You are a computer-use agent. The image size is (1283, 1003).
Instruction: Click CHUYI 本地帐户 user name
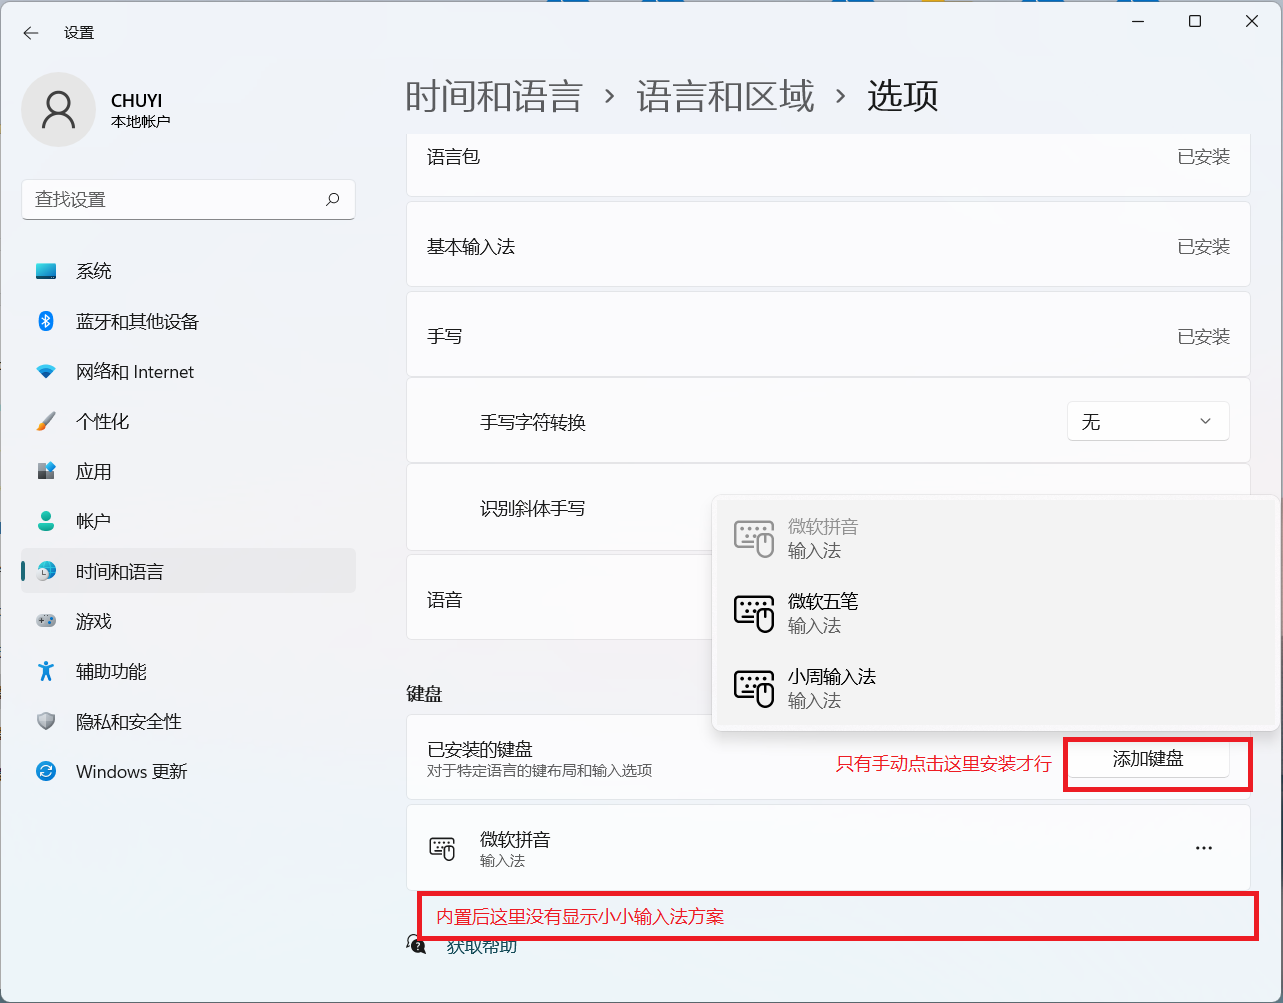point(141,110)
